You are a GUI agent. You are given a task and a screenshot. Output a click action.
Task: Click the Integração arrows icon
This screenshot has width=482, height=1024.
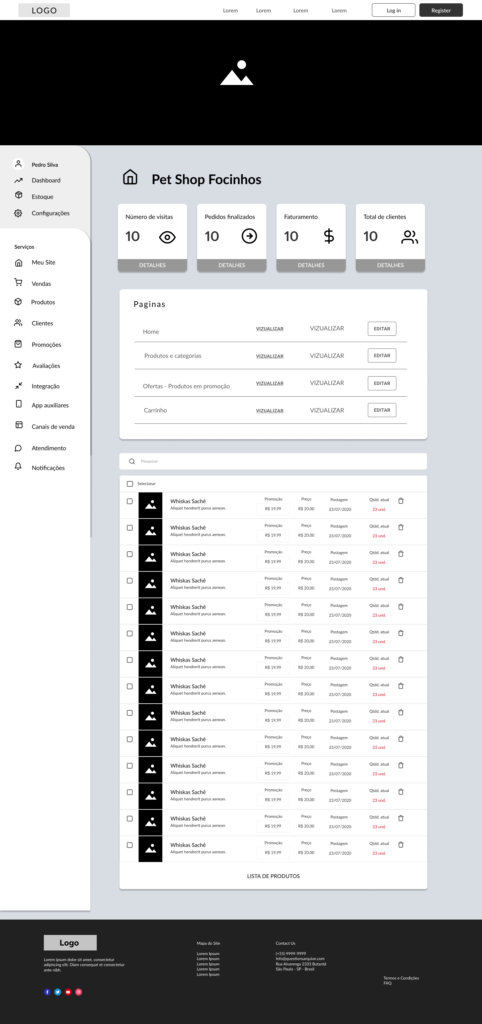click(x=18, y=386)
